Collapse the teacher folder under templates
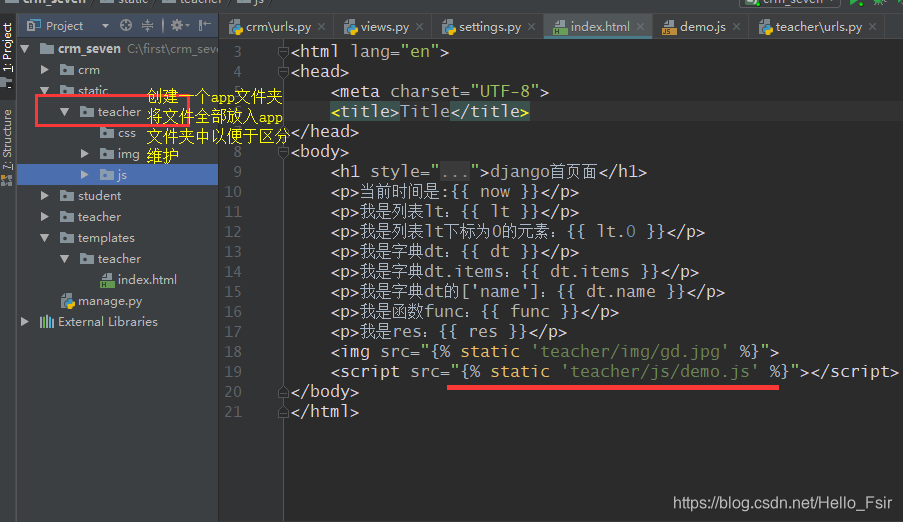The image size is (903, 522). [64, 259]
